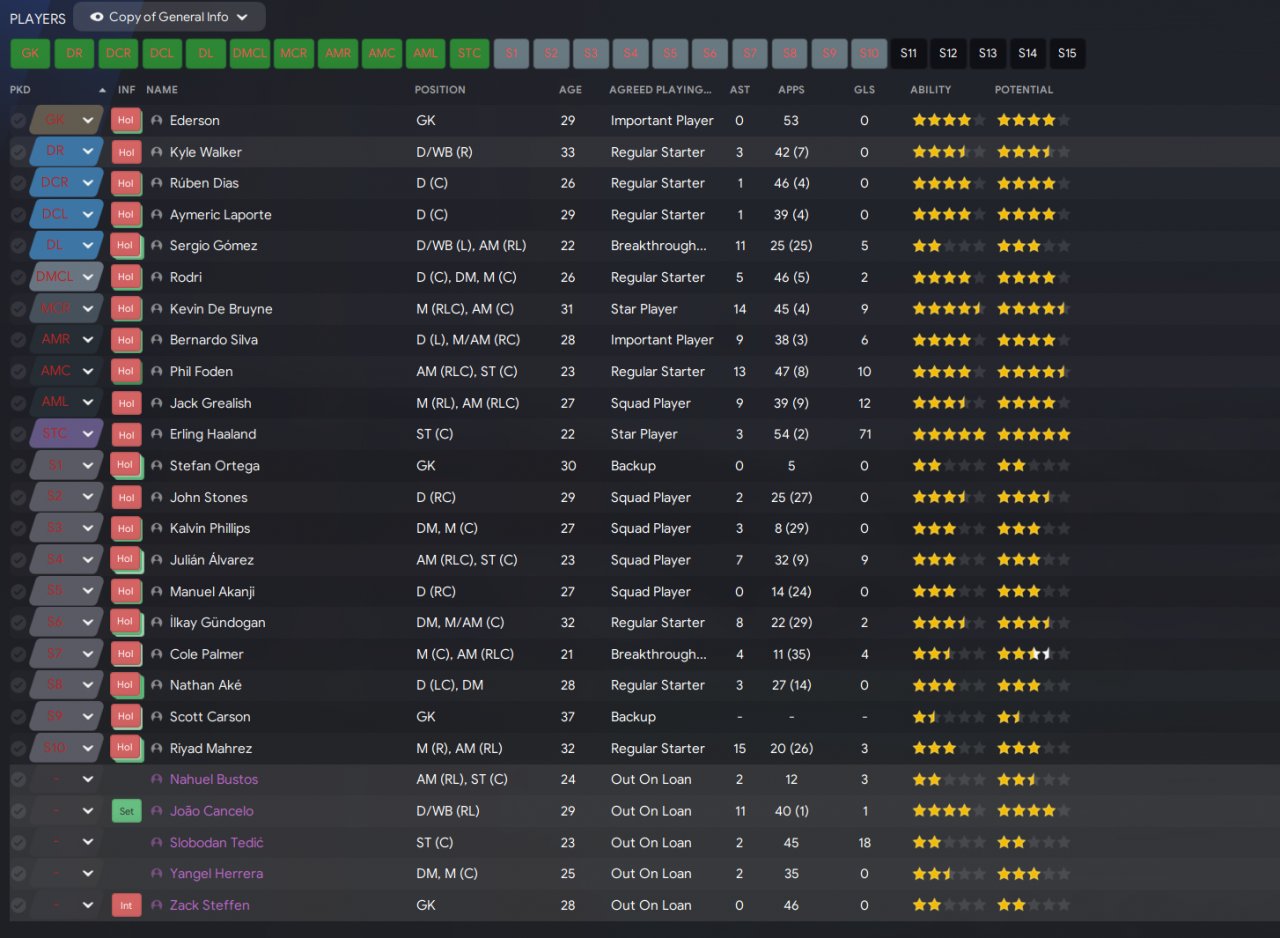Image resolution: width=1280 pixels, height=938 pixels.
Task: Click the green DMCL button in the top bar
Action: pos(250,54)
